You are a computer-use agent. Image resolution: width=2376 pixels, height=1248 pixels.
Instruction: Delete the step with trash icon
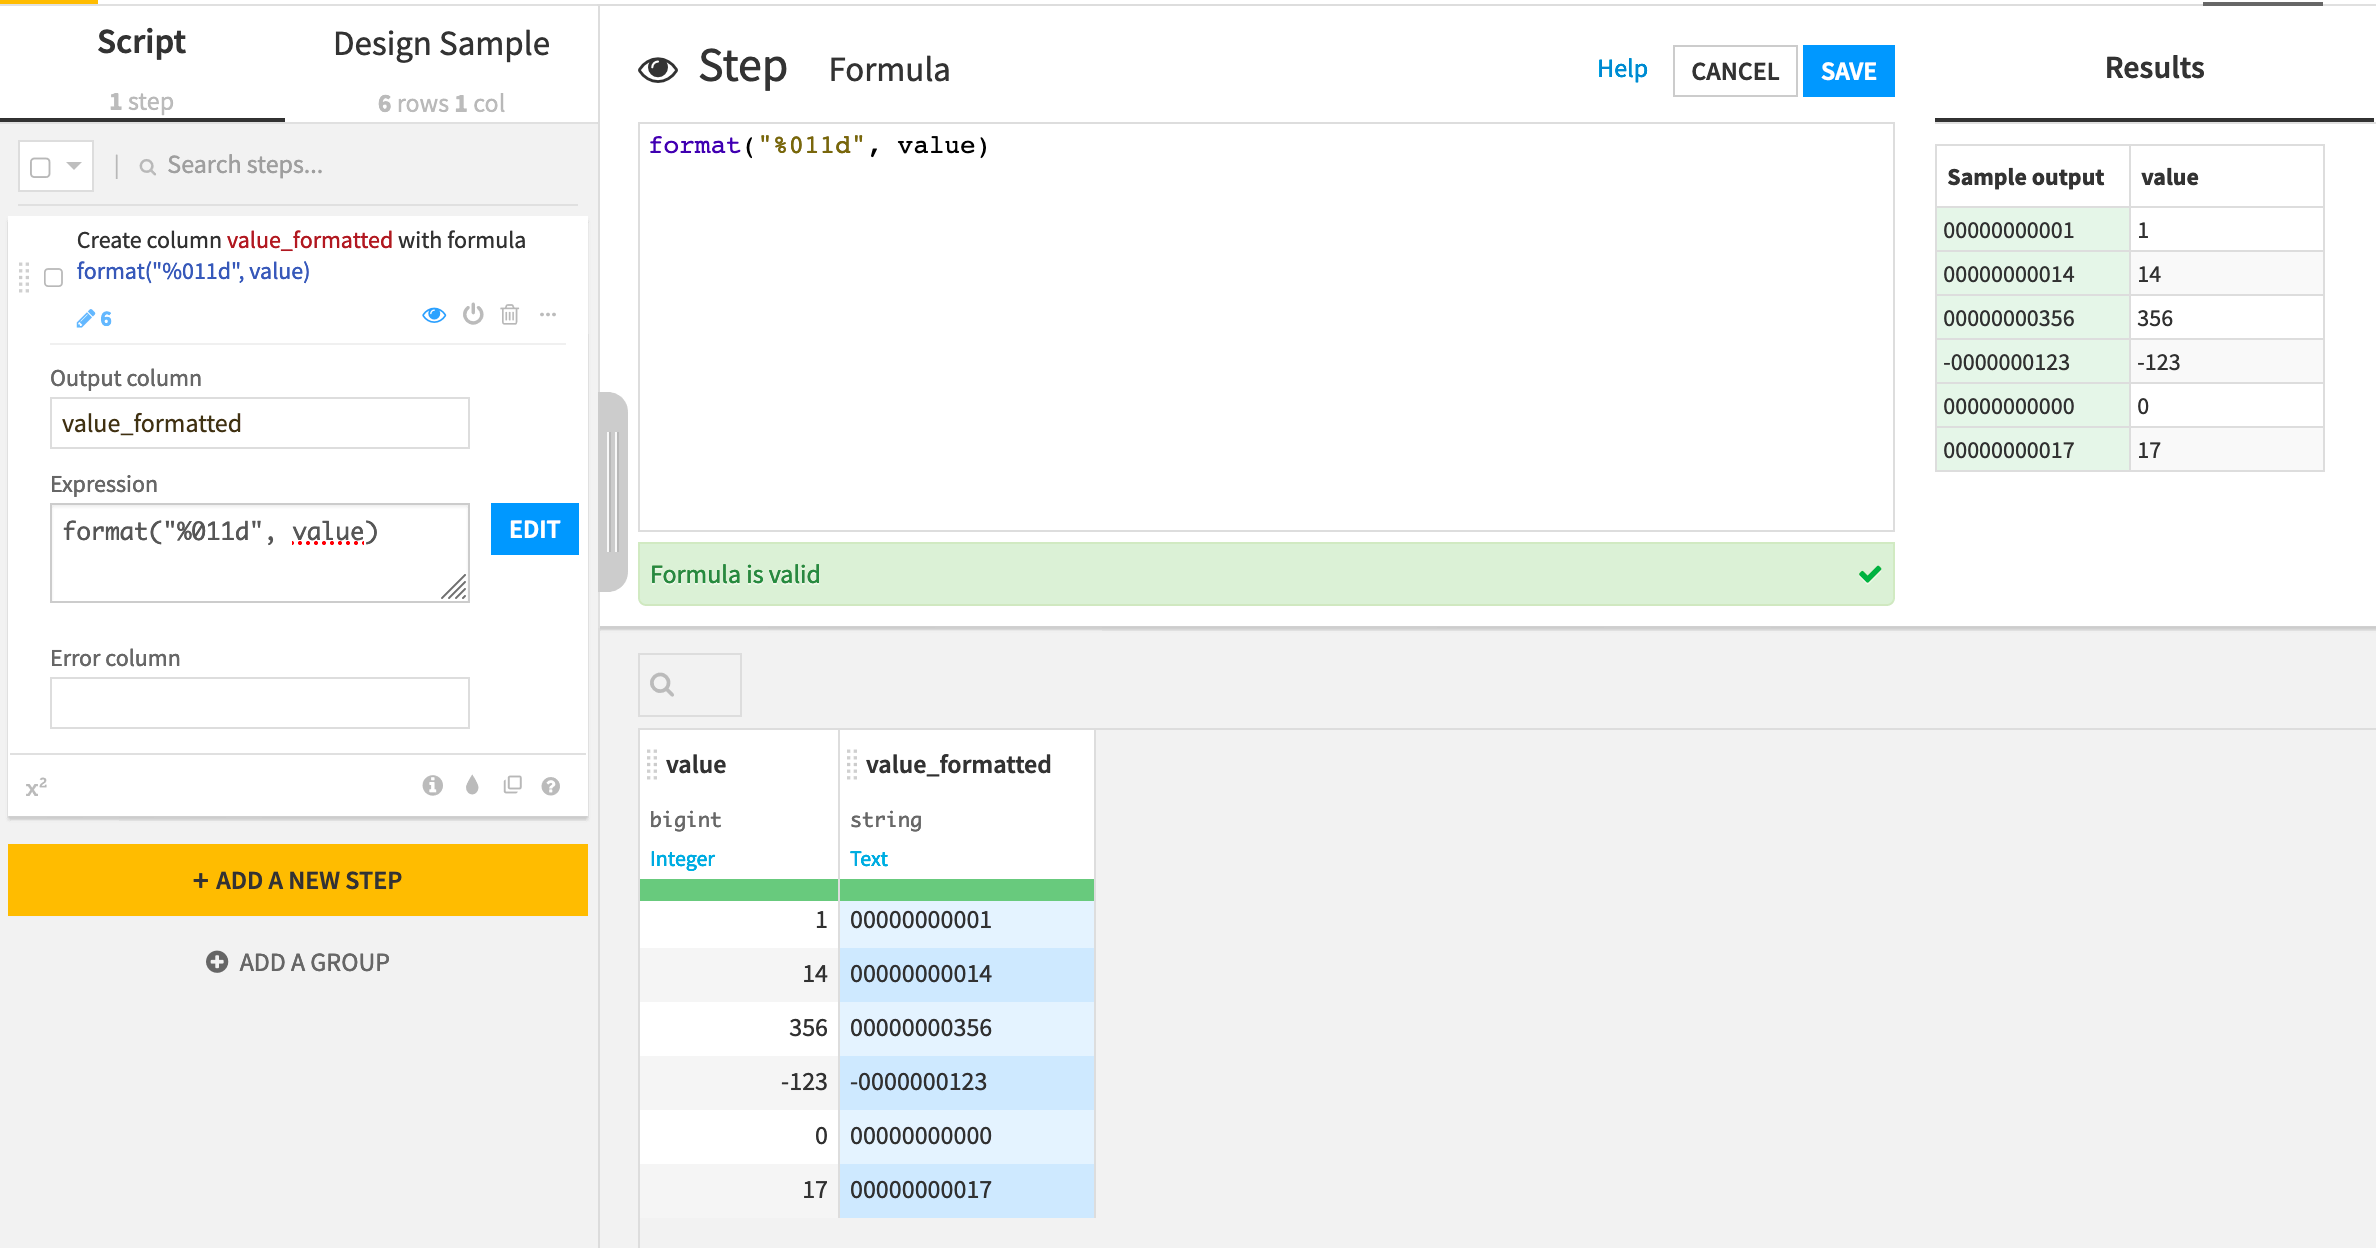510,315
